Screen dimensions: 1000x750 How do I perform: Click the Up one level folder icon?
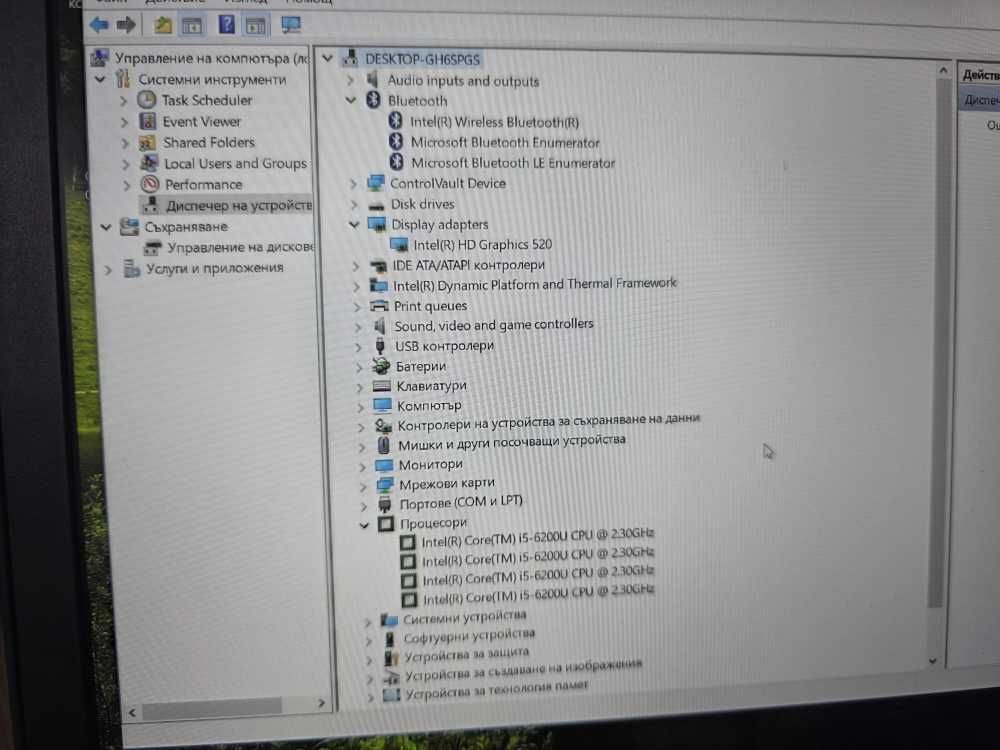point(163,25)
